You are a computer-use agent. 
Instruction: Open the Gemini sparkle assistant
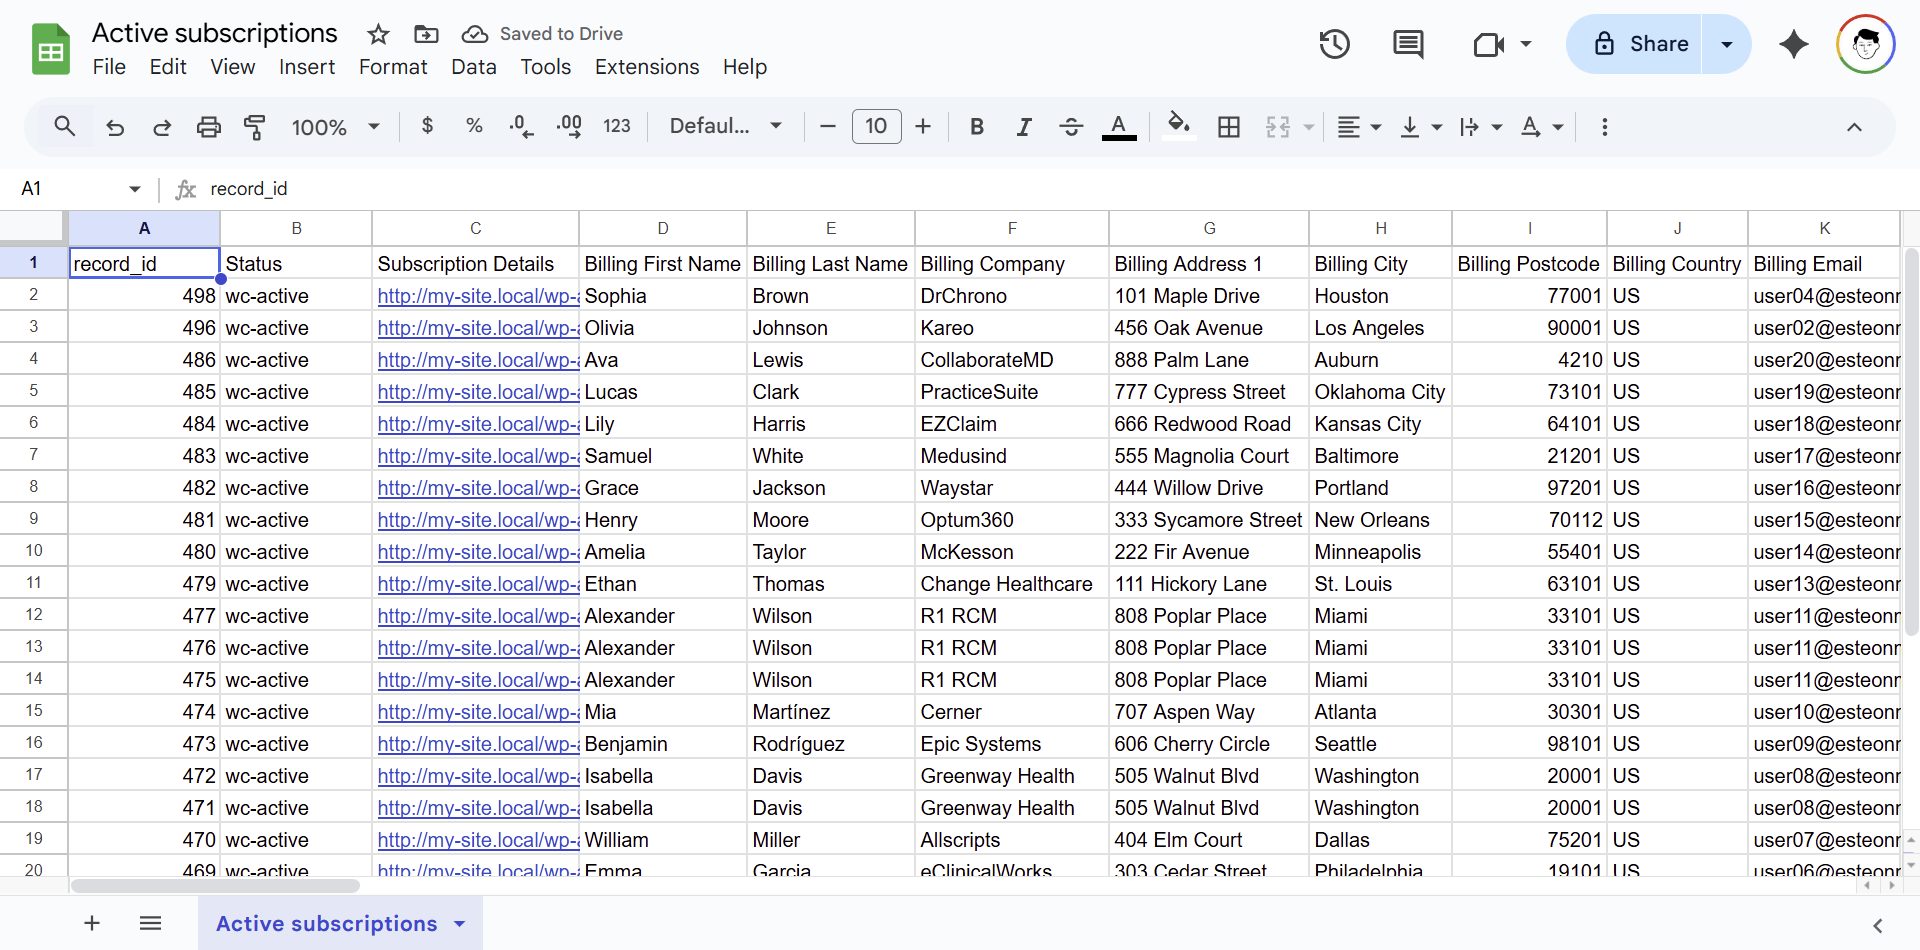(x=1794, y=44)
